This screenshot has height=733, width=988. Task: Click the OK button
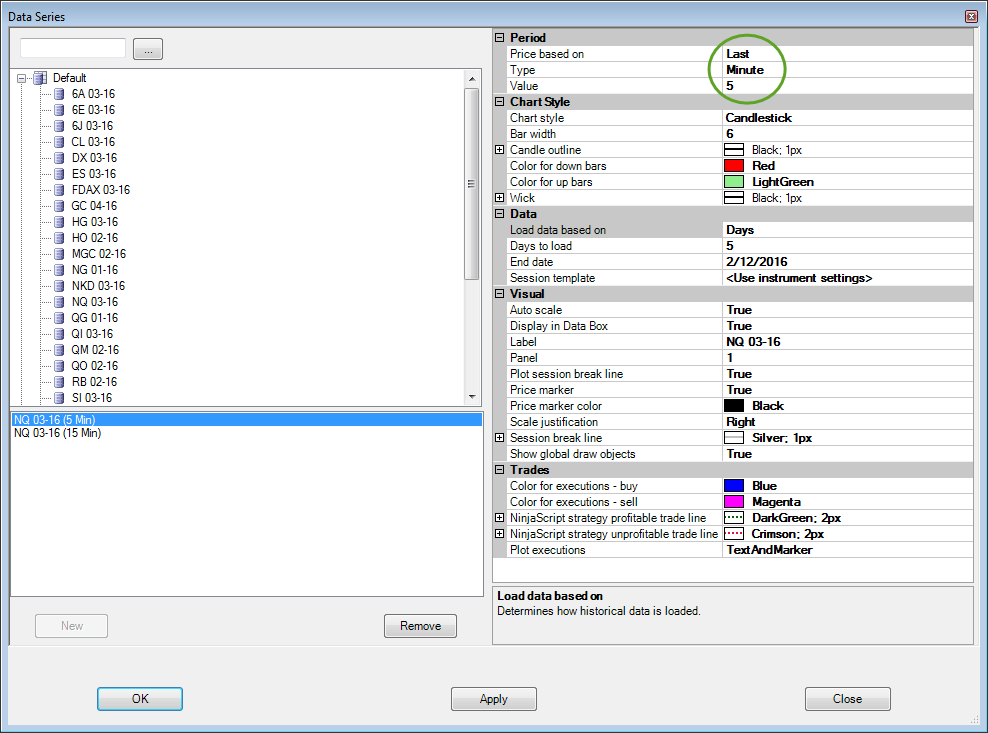(x=140, y=699)
